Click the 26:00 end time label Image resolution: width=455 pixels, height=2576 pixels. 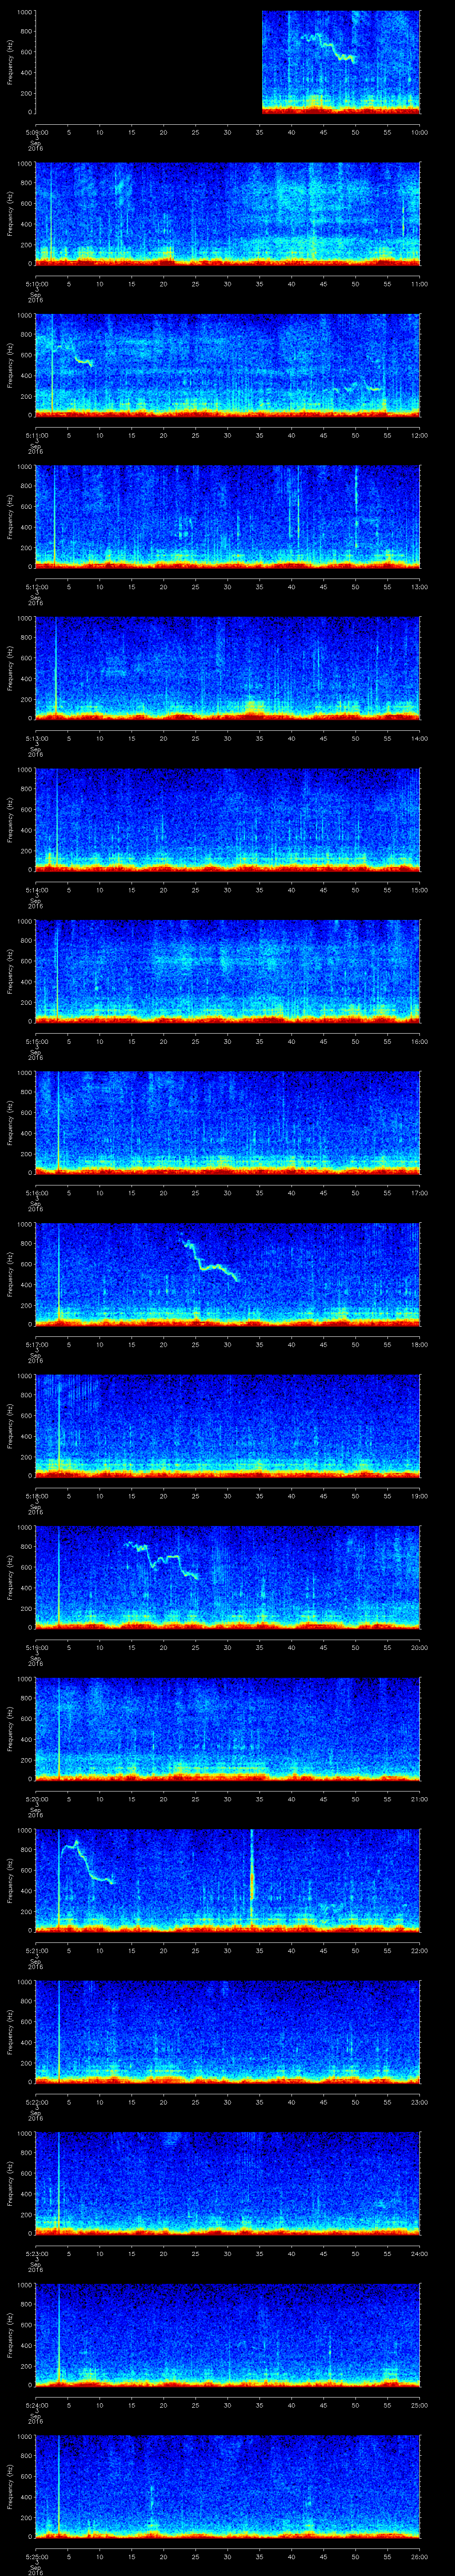coord(419,2556)
